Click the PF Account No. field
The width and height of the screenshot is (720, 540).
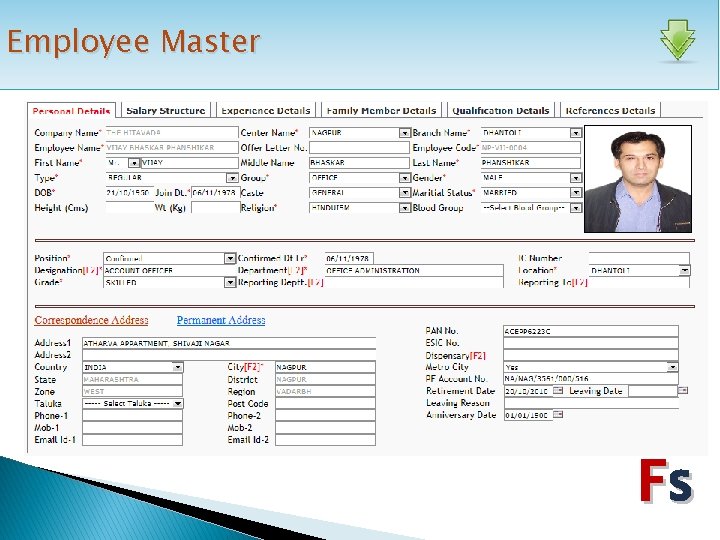point(591,378)
